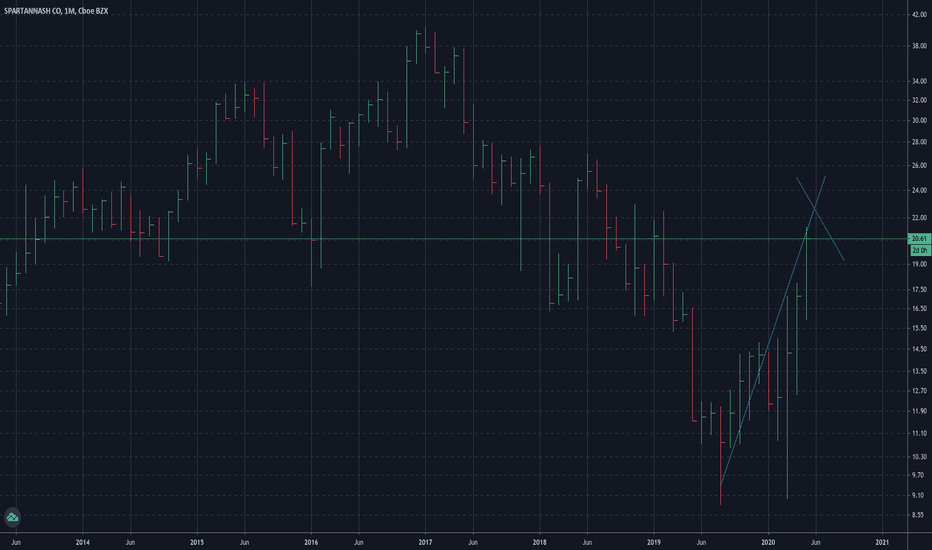This screenshot has height=550, width=932.
Task: Click the 2014 time axis label
Action: point(83,542)
